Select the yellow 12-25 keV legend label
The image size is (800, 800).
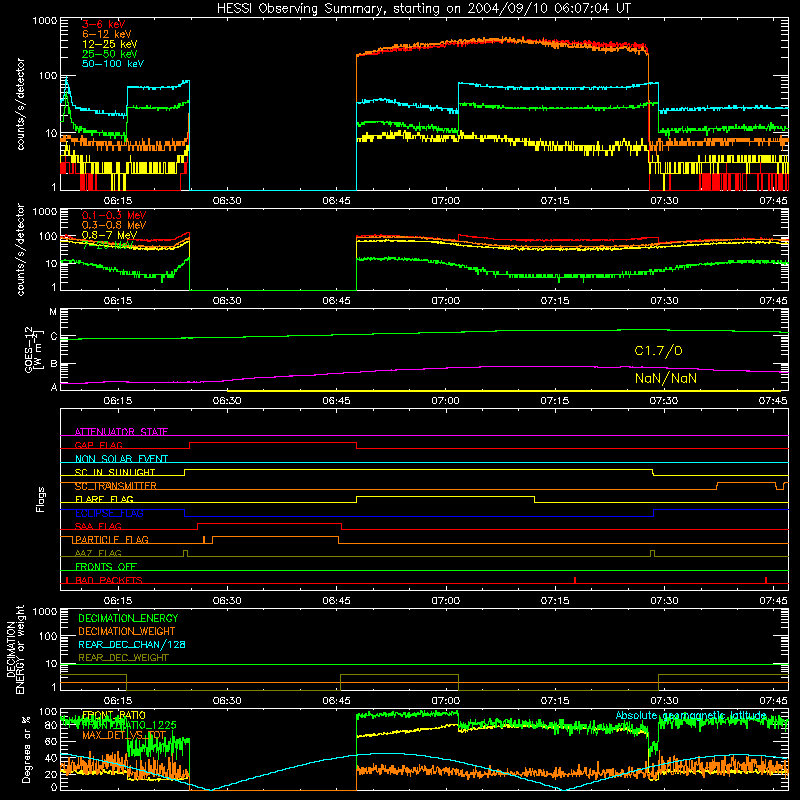click(110, 44)
